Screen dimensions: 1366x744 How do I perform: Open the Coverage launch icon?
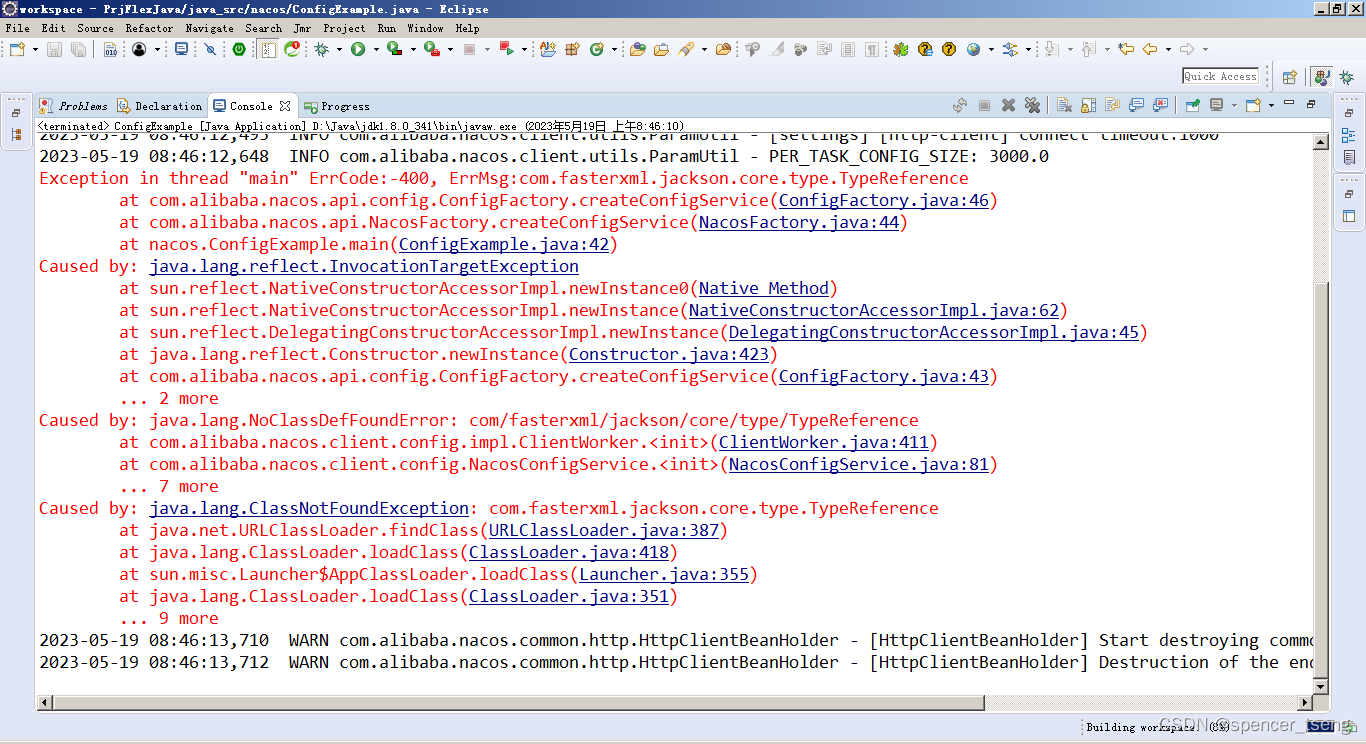click(393, 49)
